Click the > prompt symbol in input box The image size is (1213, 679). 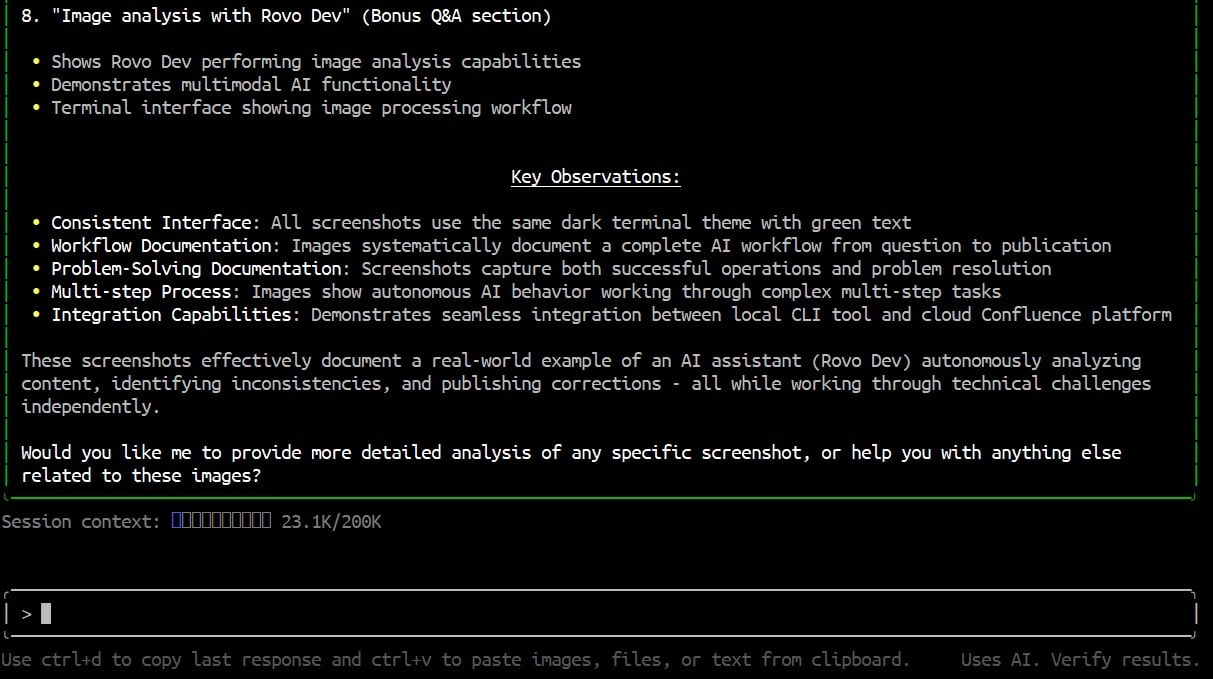point(26,613)
